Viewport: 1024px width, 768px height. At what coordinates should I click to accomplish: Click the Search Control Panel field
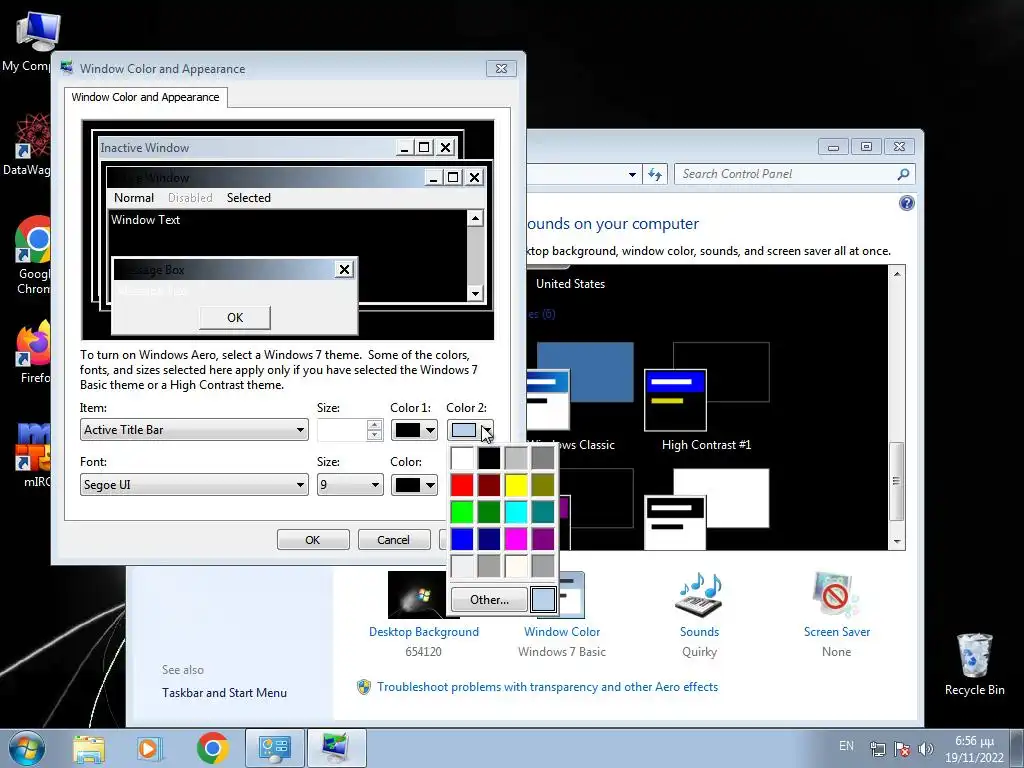(784, 174)
